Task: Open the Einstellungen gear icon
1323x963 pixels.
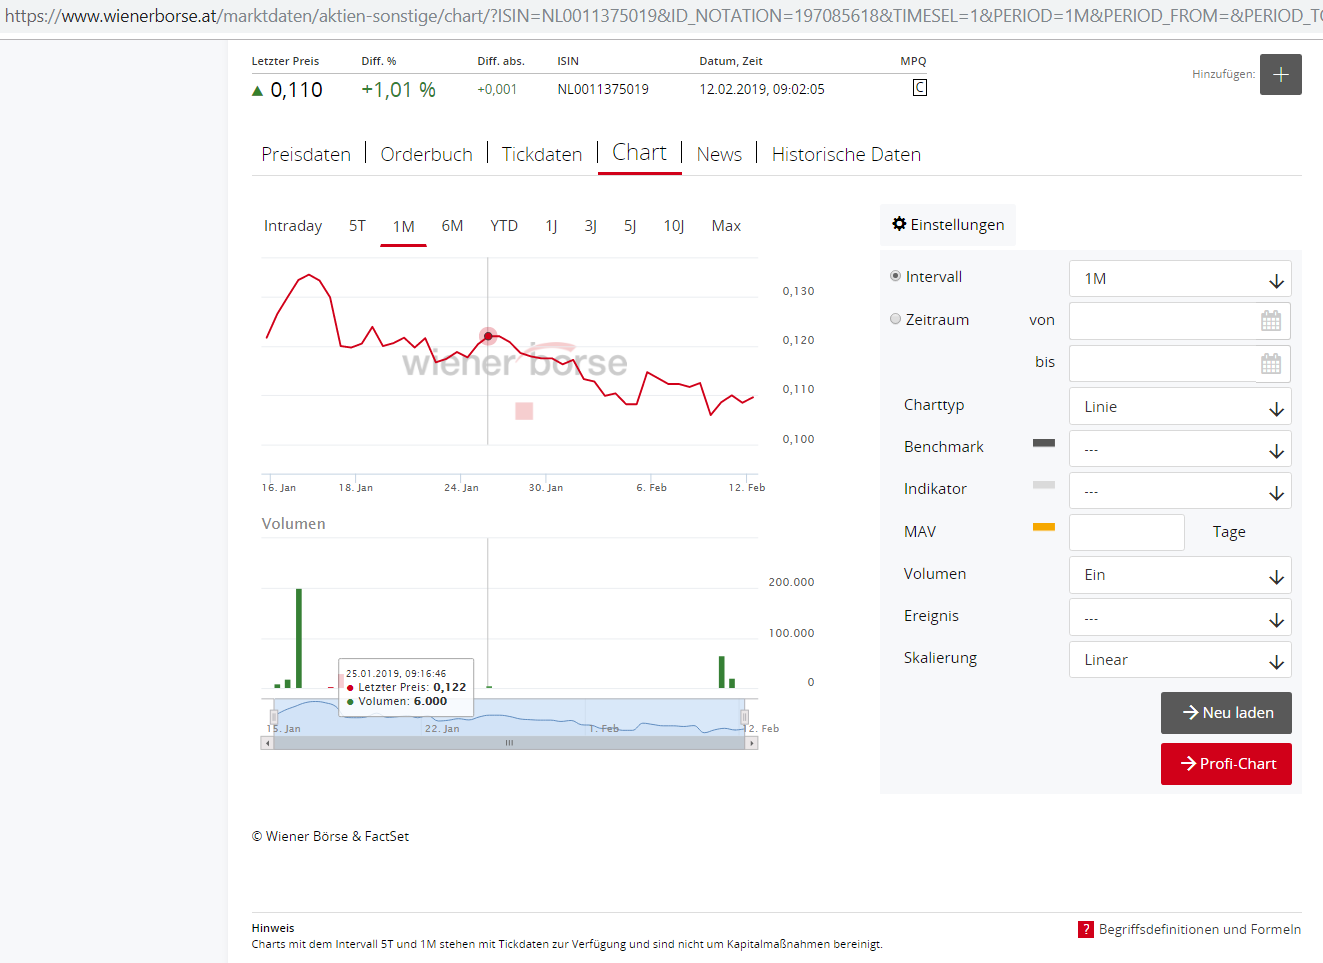Action: point(899,224)
